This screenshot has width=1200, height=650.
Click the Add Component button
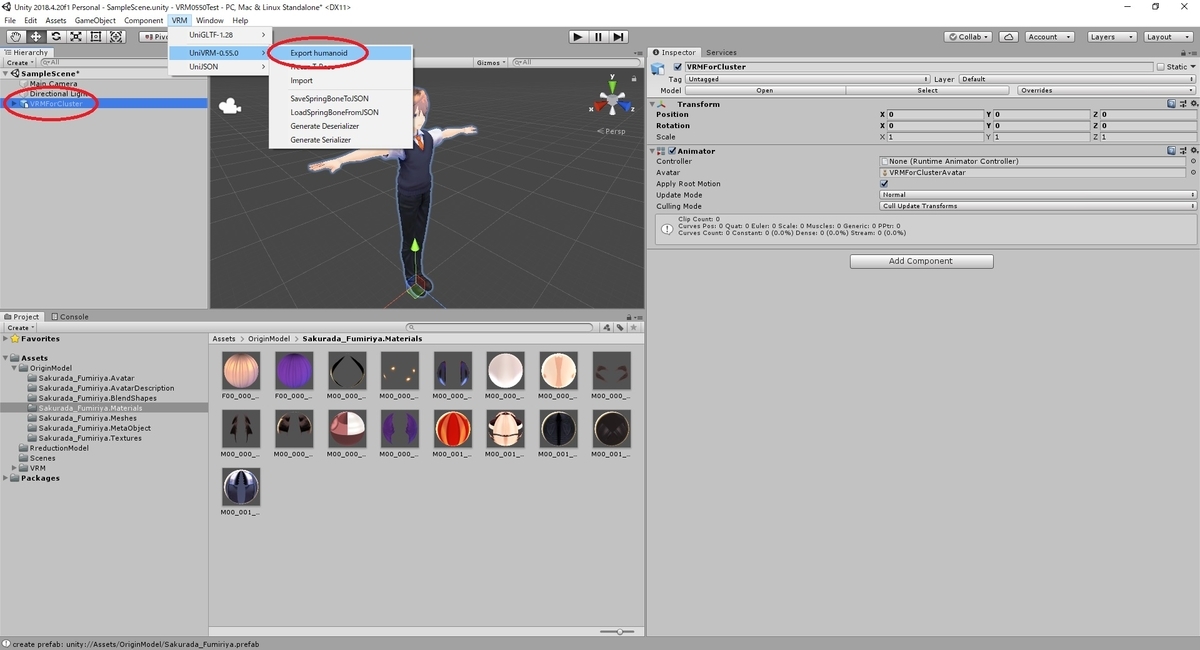coord(921,261)
